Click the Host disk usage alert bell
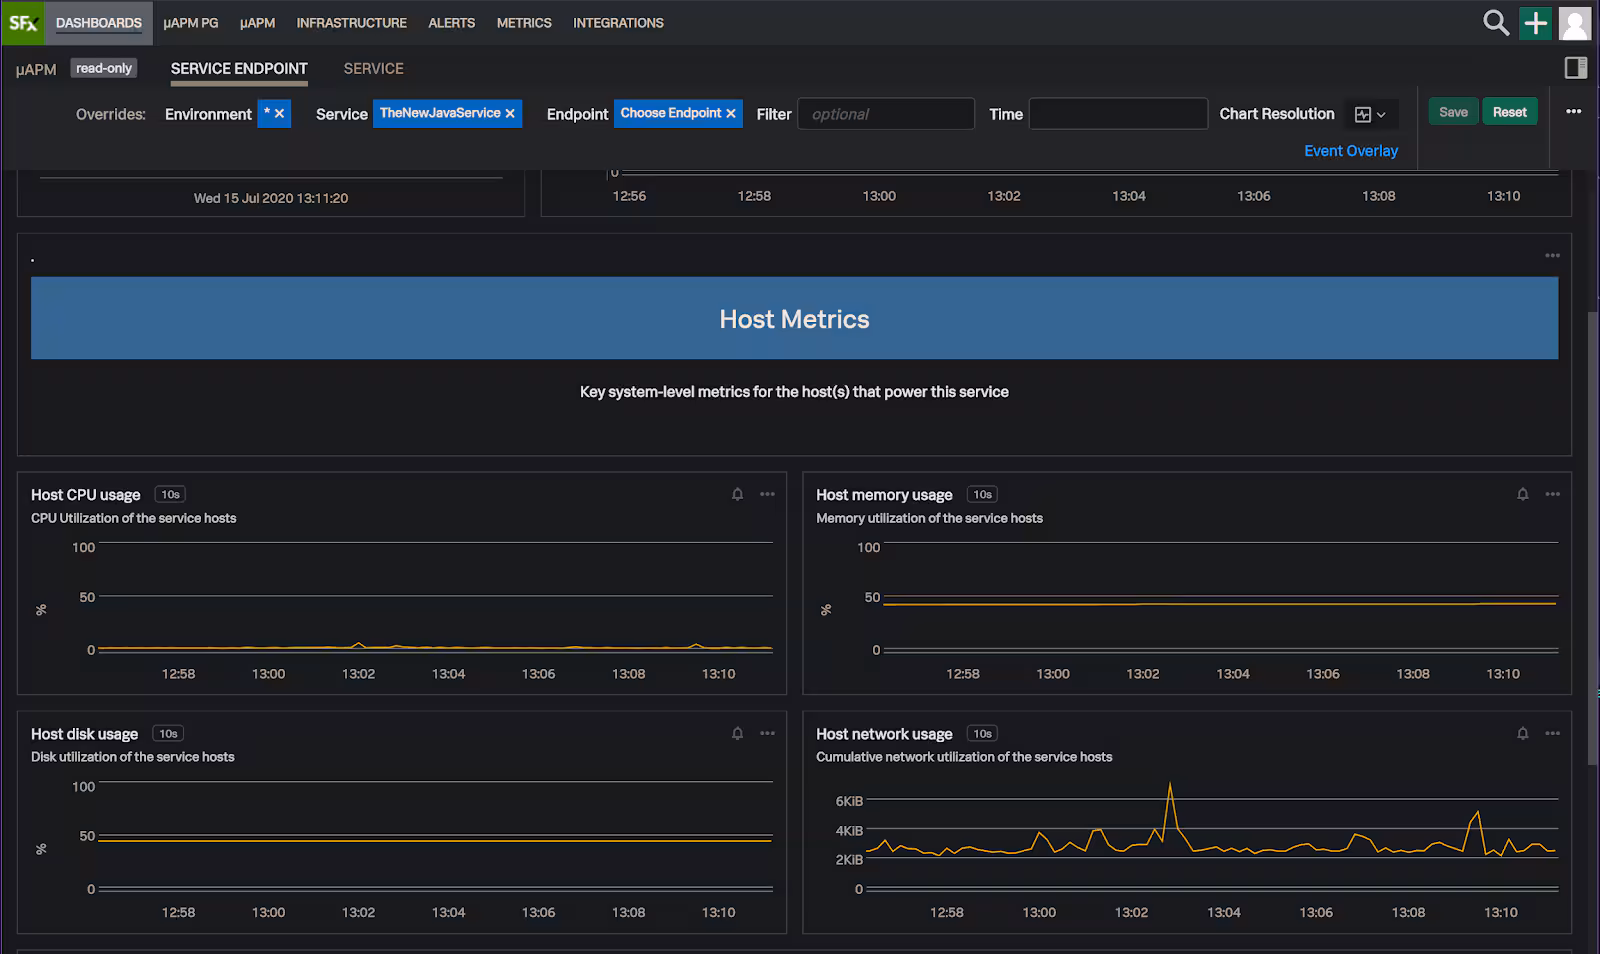Viewport: 1600px width, 954px height. click(737, 733)
